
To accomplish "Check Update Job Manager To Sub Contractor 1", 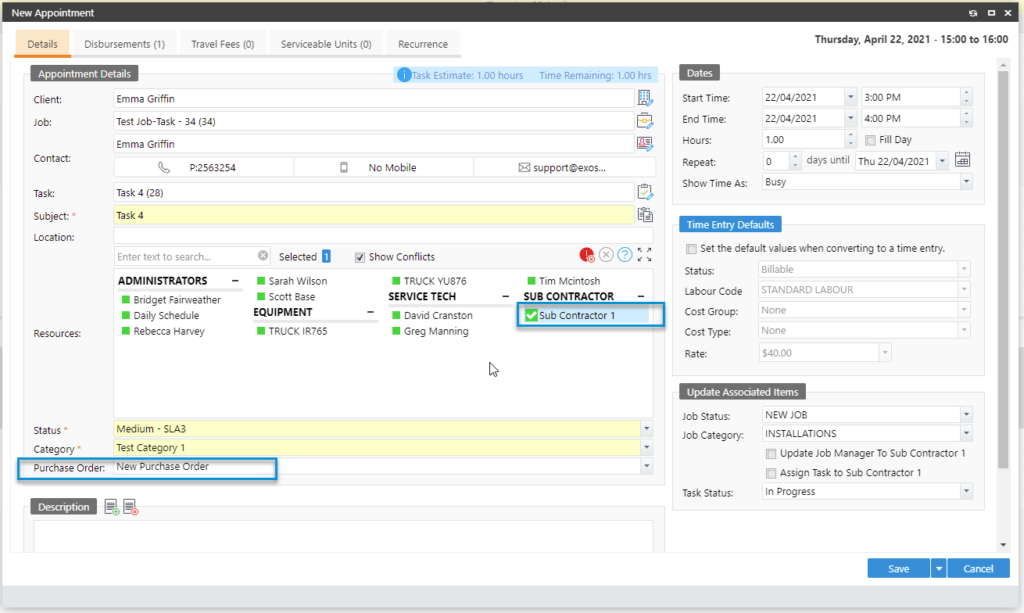I will 771,454.
